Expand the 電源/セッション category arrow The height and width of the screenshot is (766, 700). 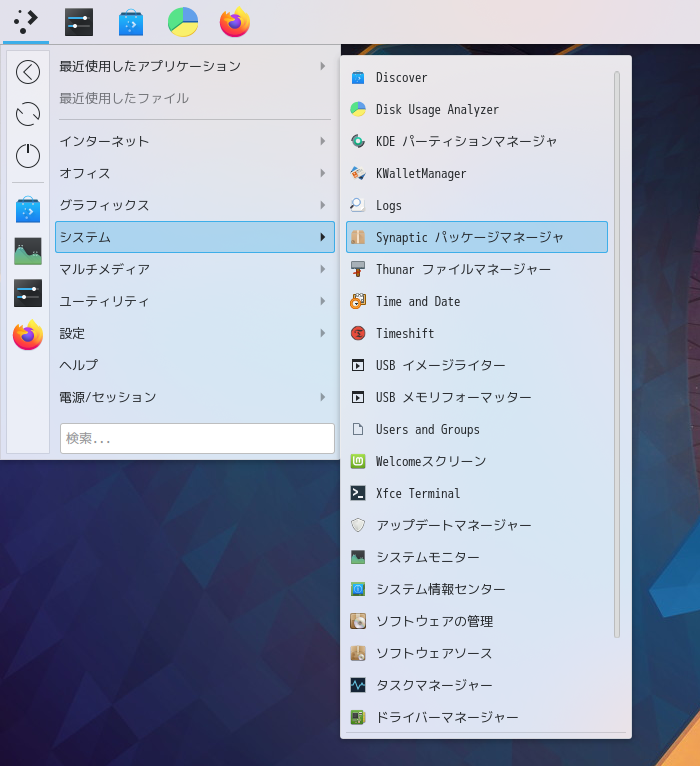tap(322, 397)
